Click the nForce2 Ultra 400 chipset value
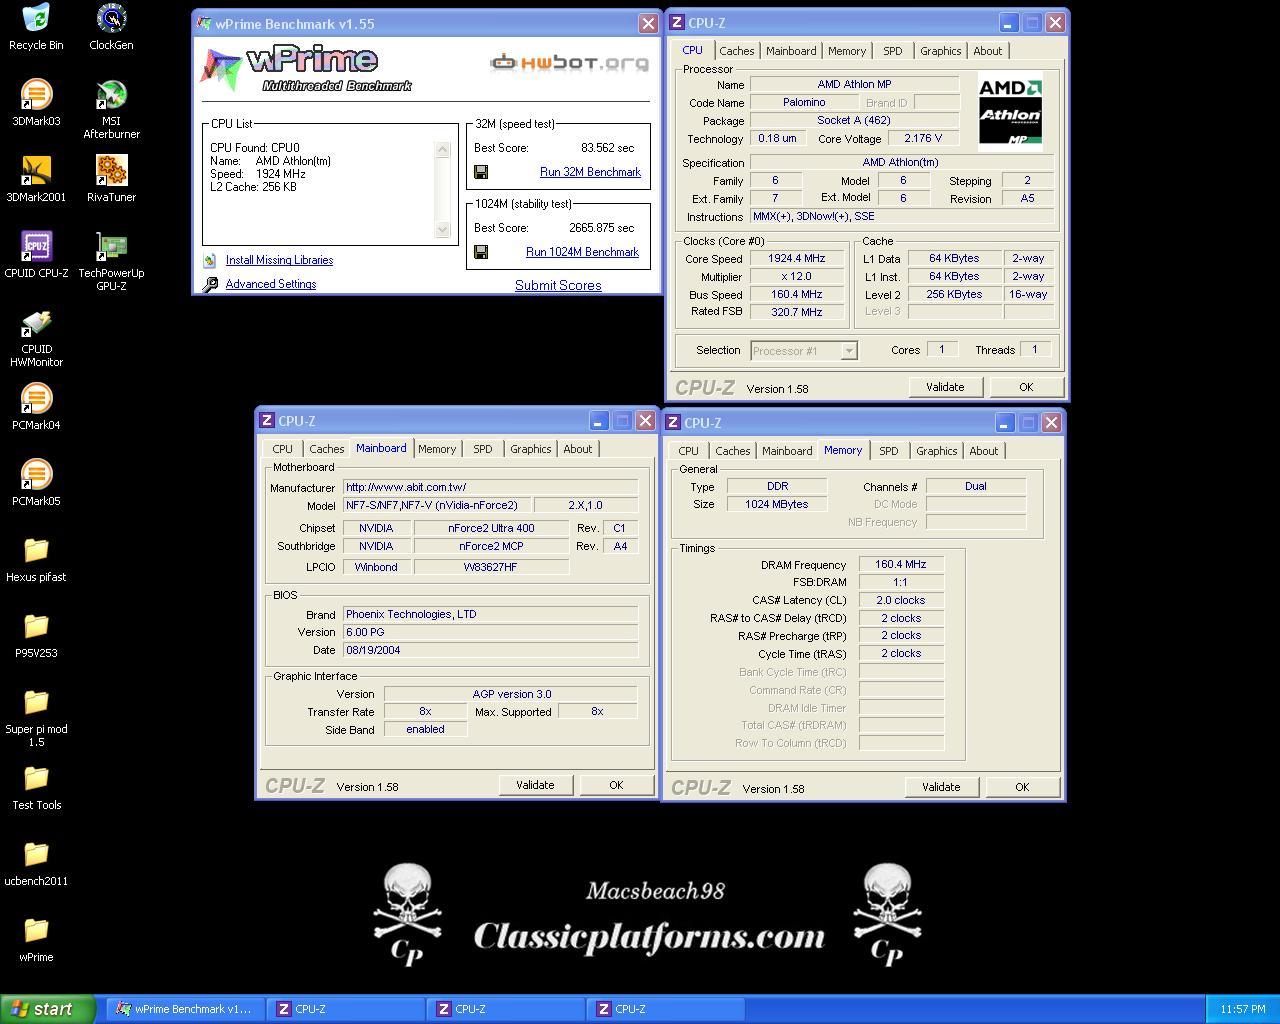This screenshot has width=1280, height=1024. coord(490,528)
